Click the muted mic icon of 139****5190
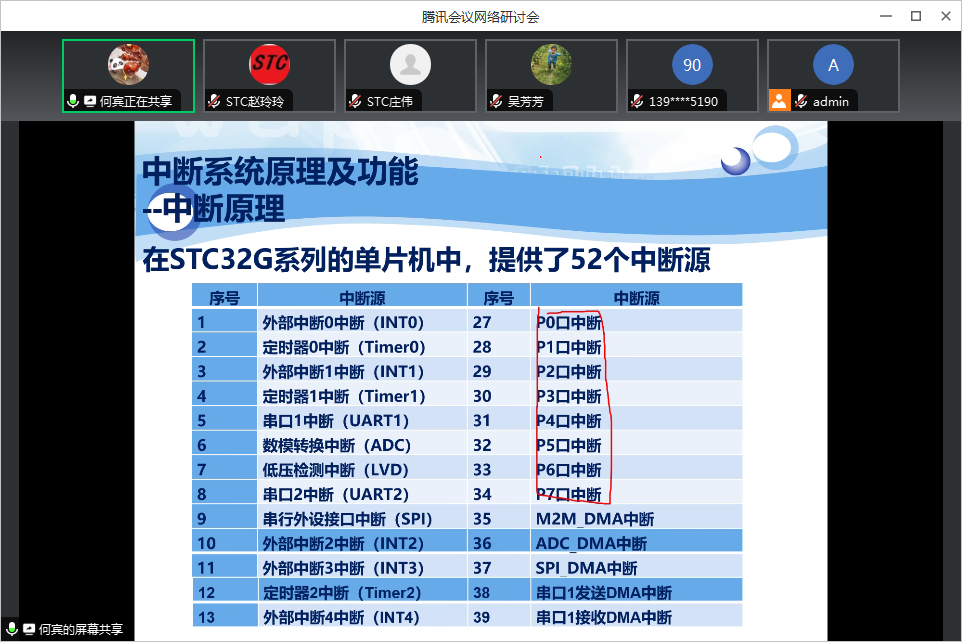Viewport: 962px width, 642px height. pyautogui.click(x=637, y=101)
